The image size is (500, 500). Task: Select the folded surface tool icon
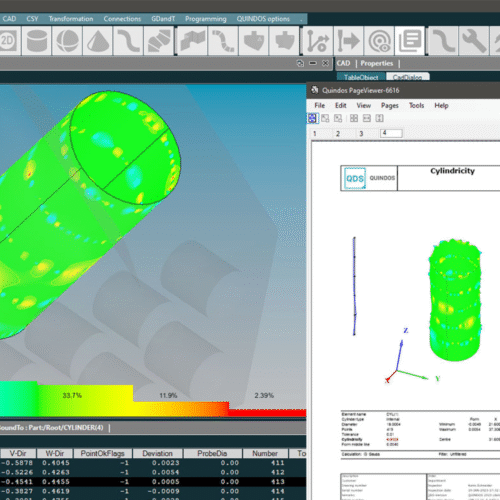coord(193,41)
